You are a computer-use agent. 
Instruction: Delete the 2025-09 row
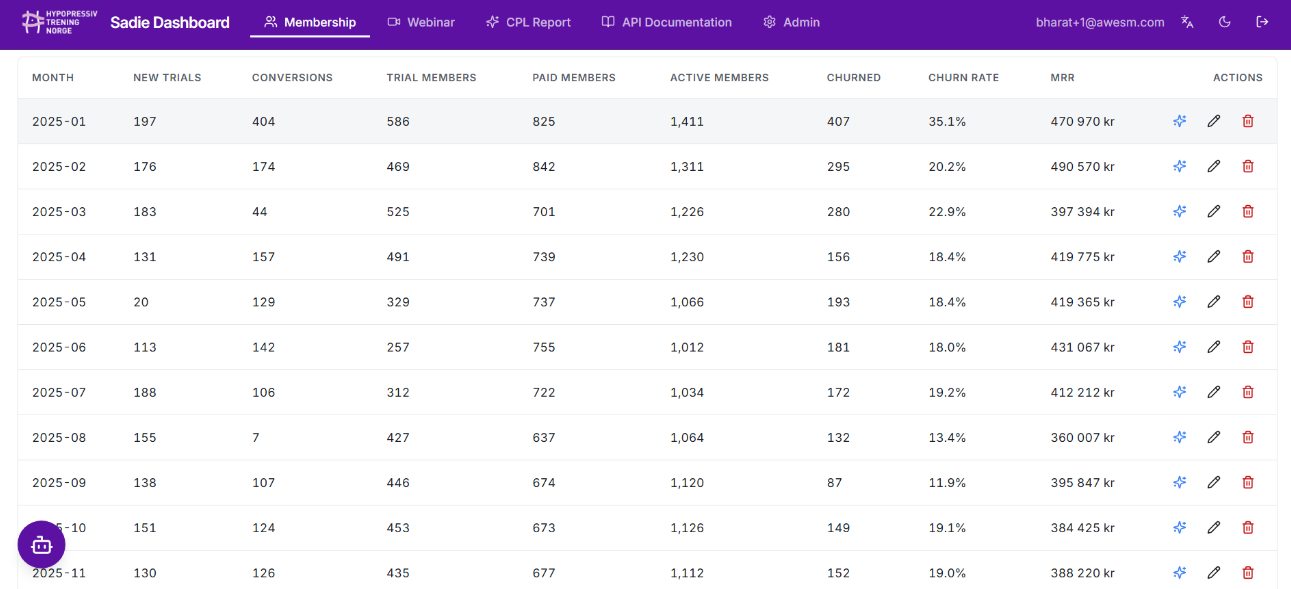coord(1248,482)
